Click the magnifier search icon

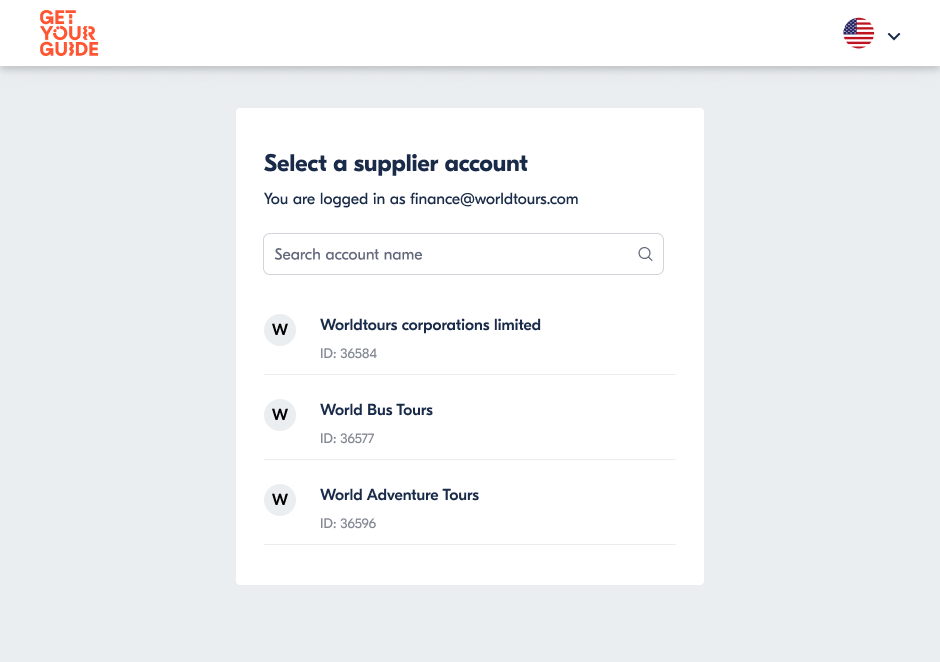[x=645, y=254]
